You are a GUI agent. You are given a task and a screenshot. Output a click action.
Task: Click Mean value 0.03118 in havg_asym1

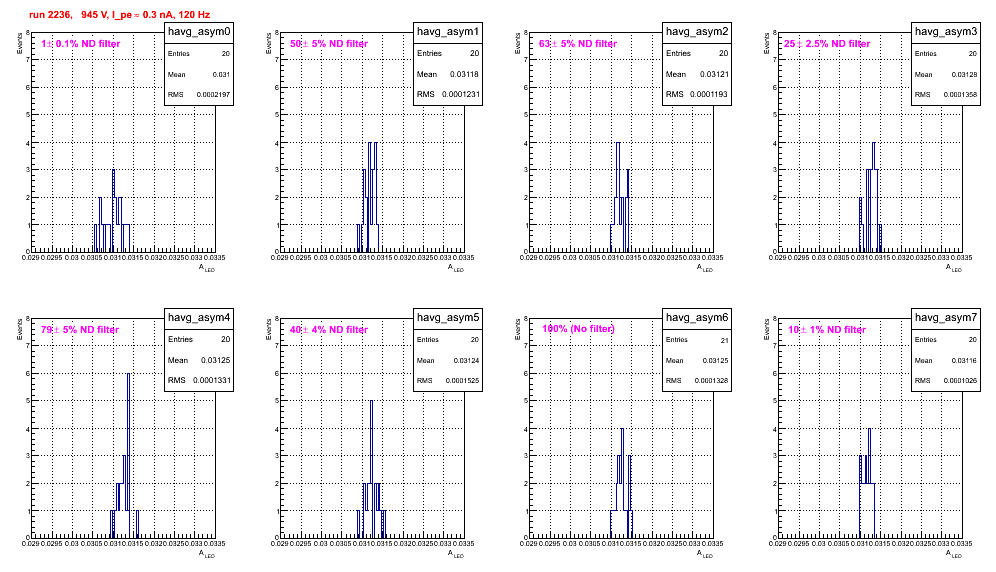[x=464, y=74]
